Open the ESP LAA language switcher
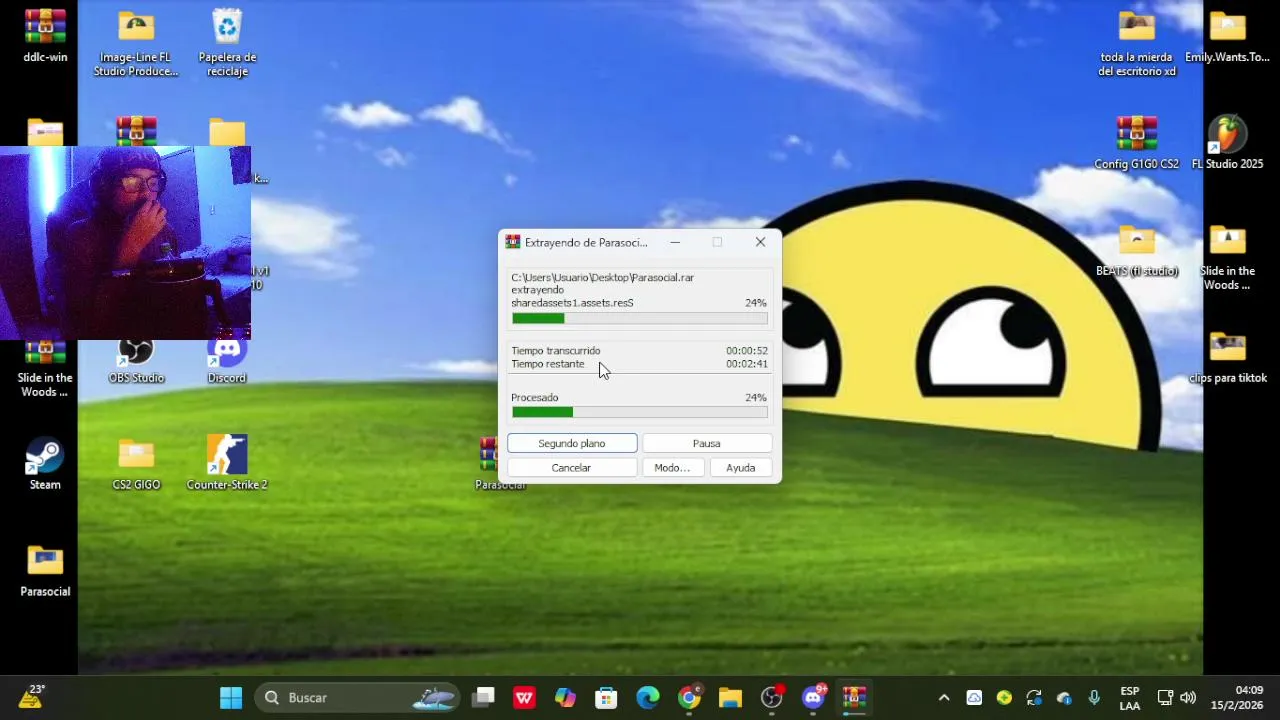Screen dimensions: 1280x720 (x=1129, y=698)
